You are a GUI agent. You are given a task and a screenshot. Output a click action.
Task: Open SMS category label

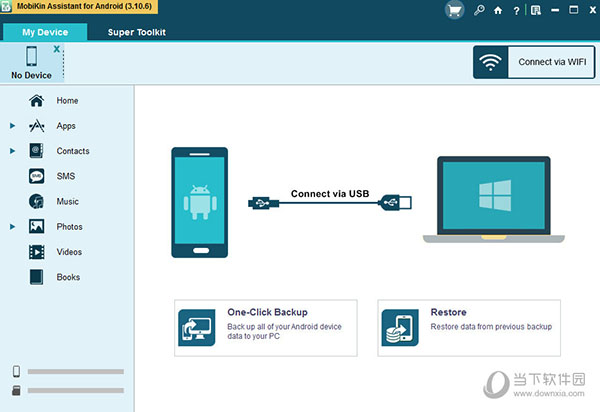(66, 176)
